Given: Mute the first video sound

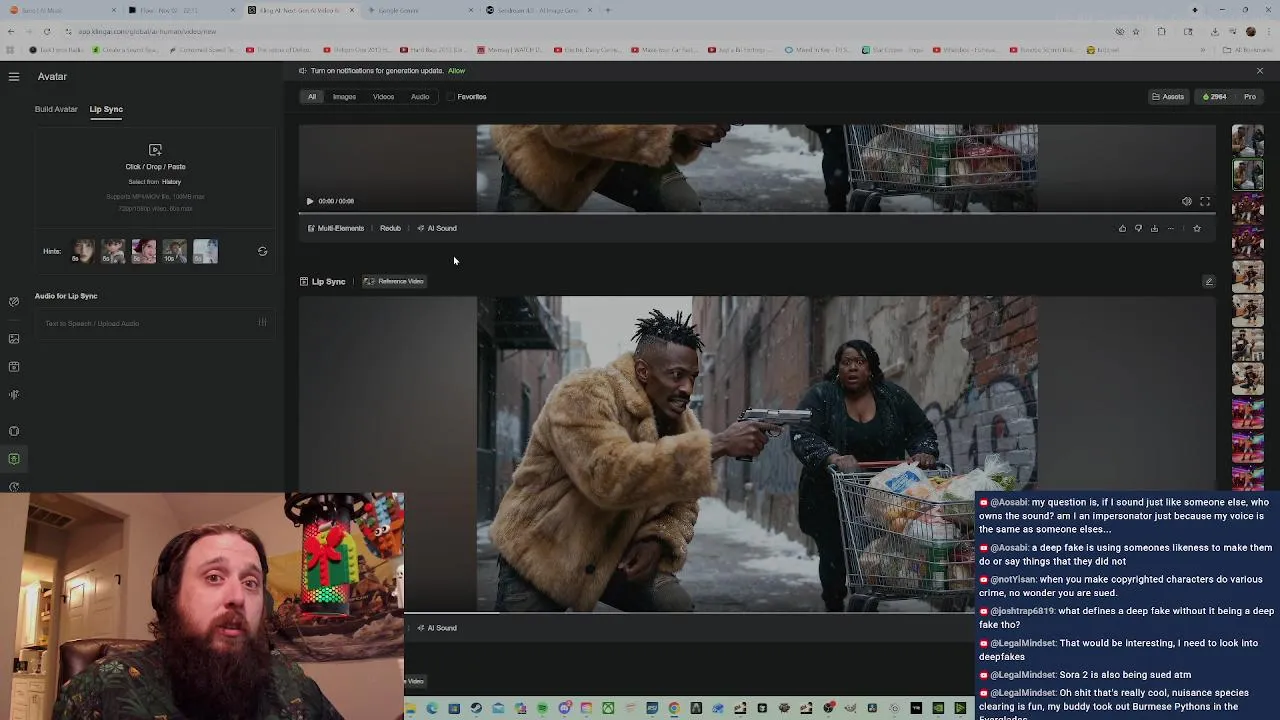Looking at the screenshot, I should (1186, 201).
